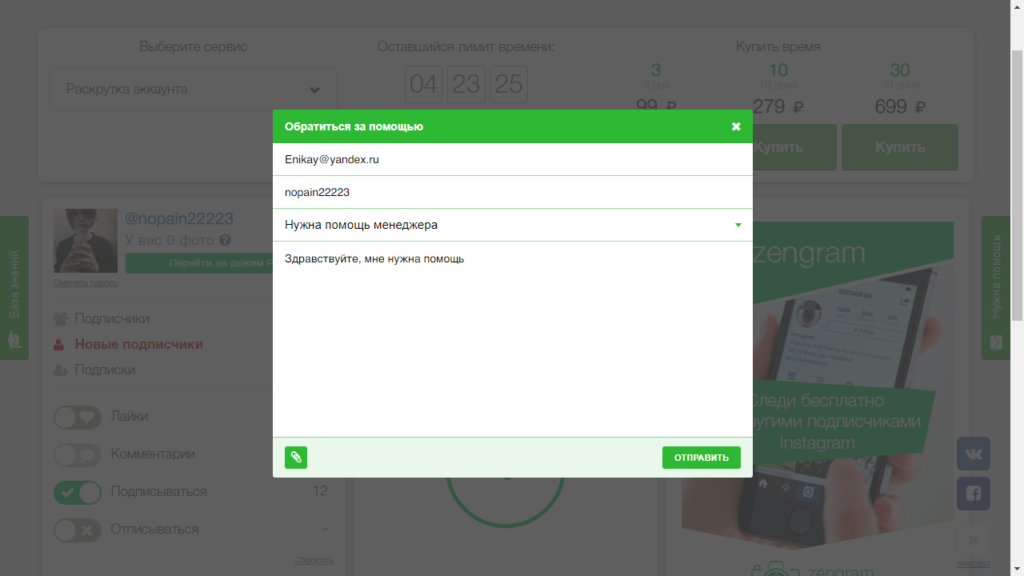Open the Нужна помощь side tab
Viewport: 1024px width, 576px height.
[x=996, y=288]
